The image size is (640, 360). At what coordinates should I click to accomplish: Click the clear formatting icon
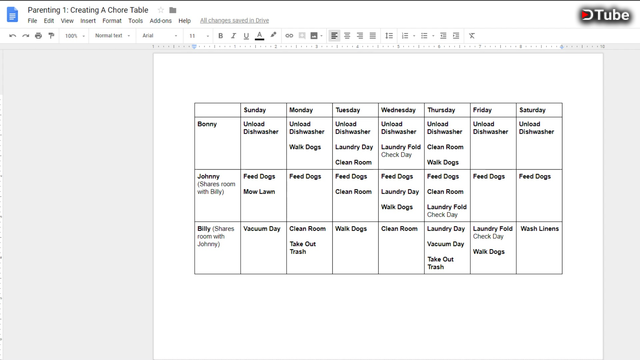pyautogui.click(x=472, y=36)
